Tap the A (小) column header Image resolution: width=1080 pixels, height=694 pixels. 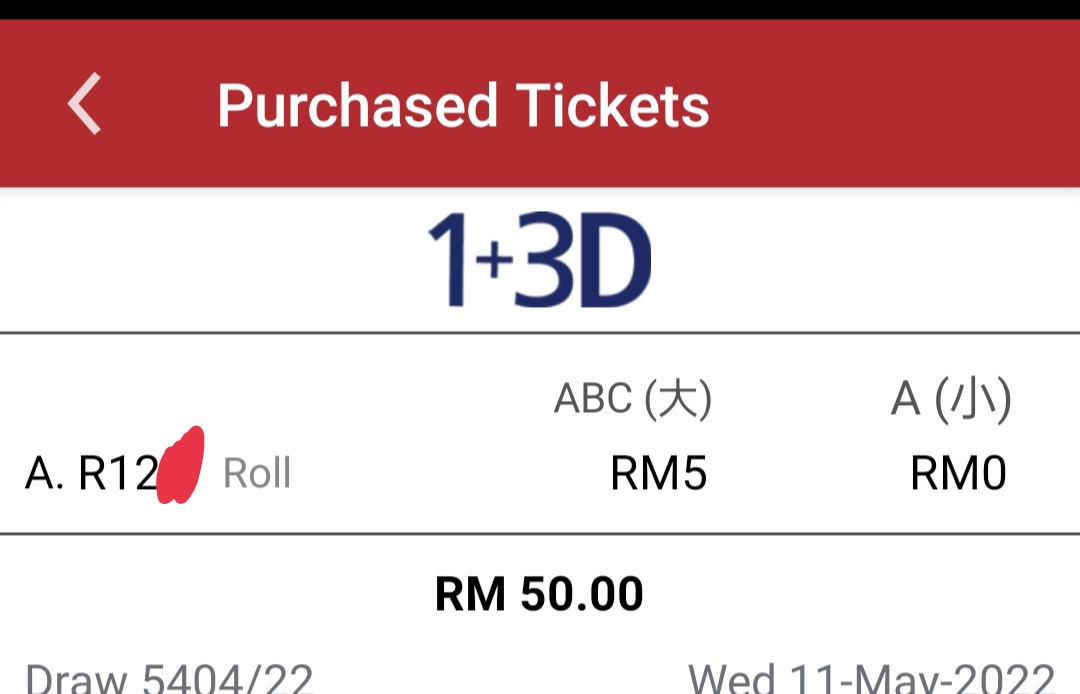(951, 399)
